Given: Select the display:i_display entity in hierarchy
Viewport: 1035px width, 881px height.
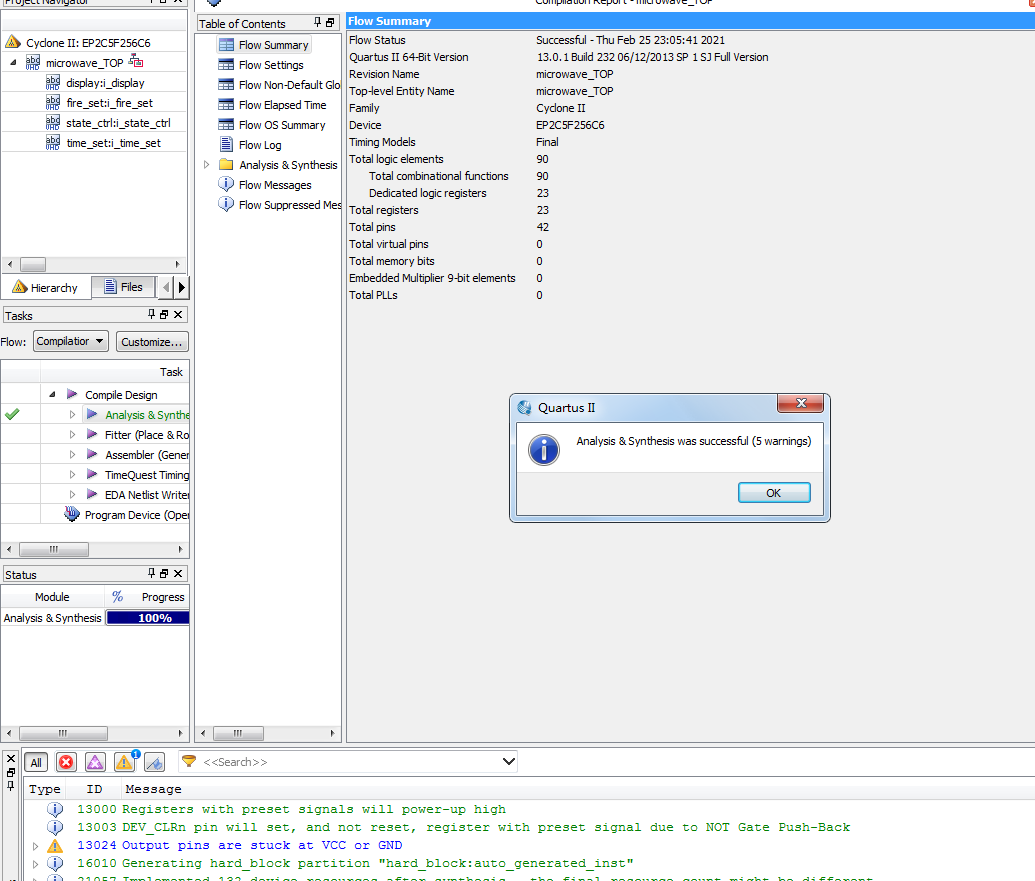Looking at the screenshot, I should [x=105, y=83].
